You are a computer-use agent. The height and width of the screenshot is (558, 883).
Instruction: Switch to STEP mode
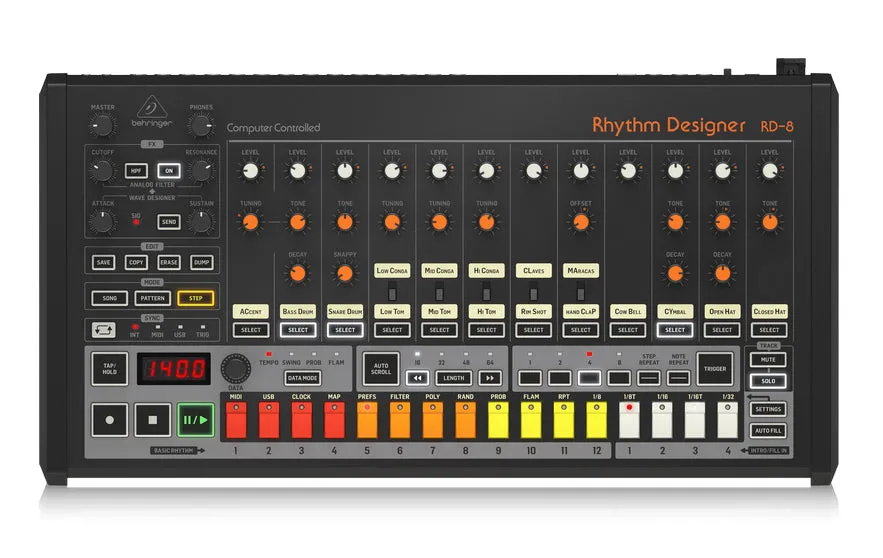pyautogui.click(x=195, y=298)
